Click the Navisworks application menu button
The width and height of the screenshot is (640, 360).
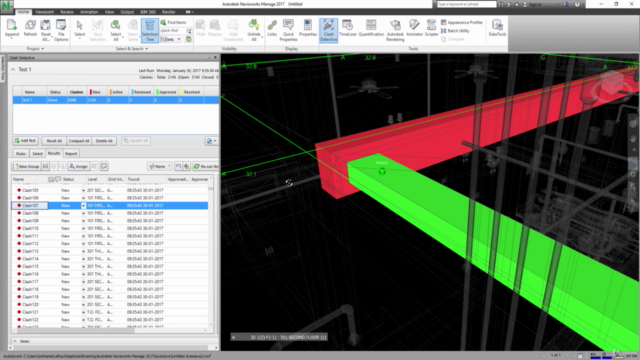[7, 6]
